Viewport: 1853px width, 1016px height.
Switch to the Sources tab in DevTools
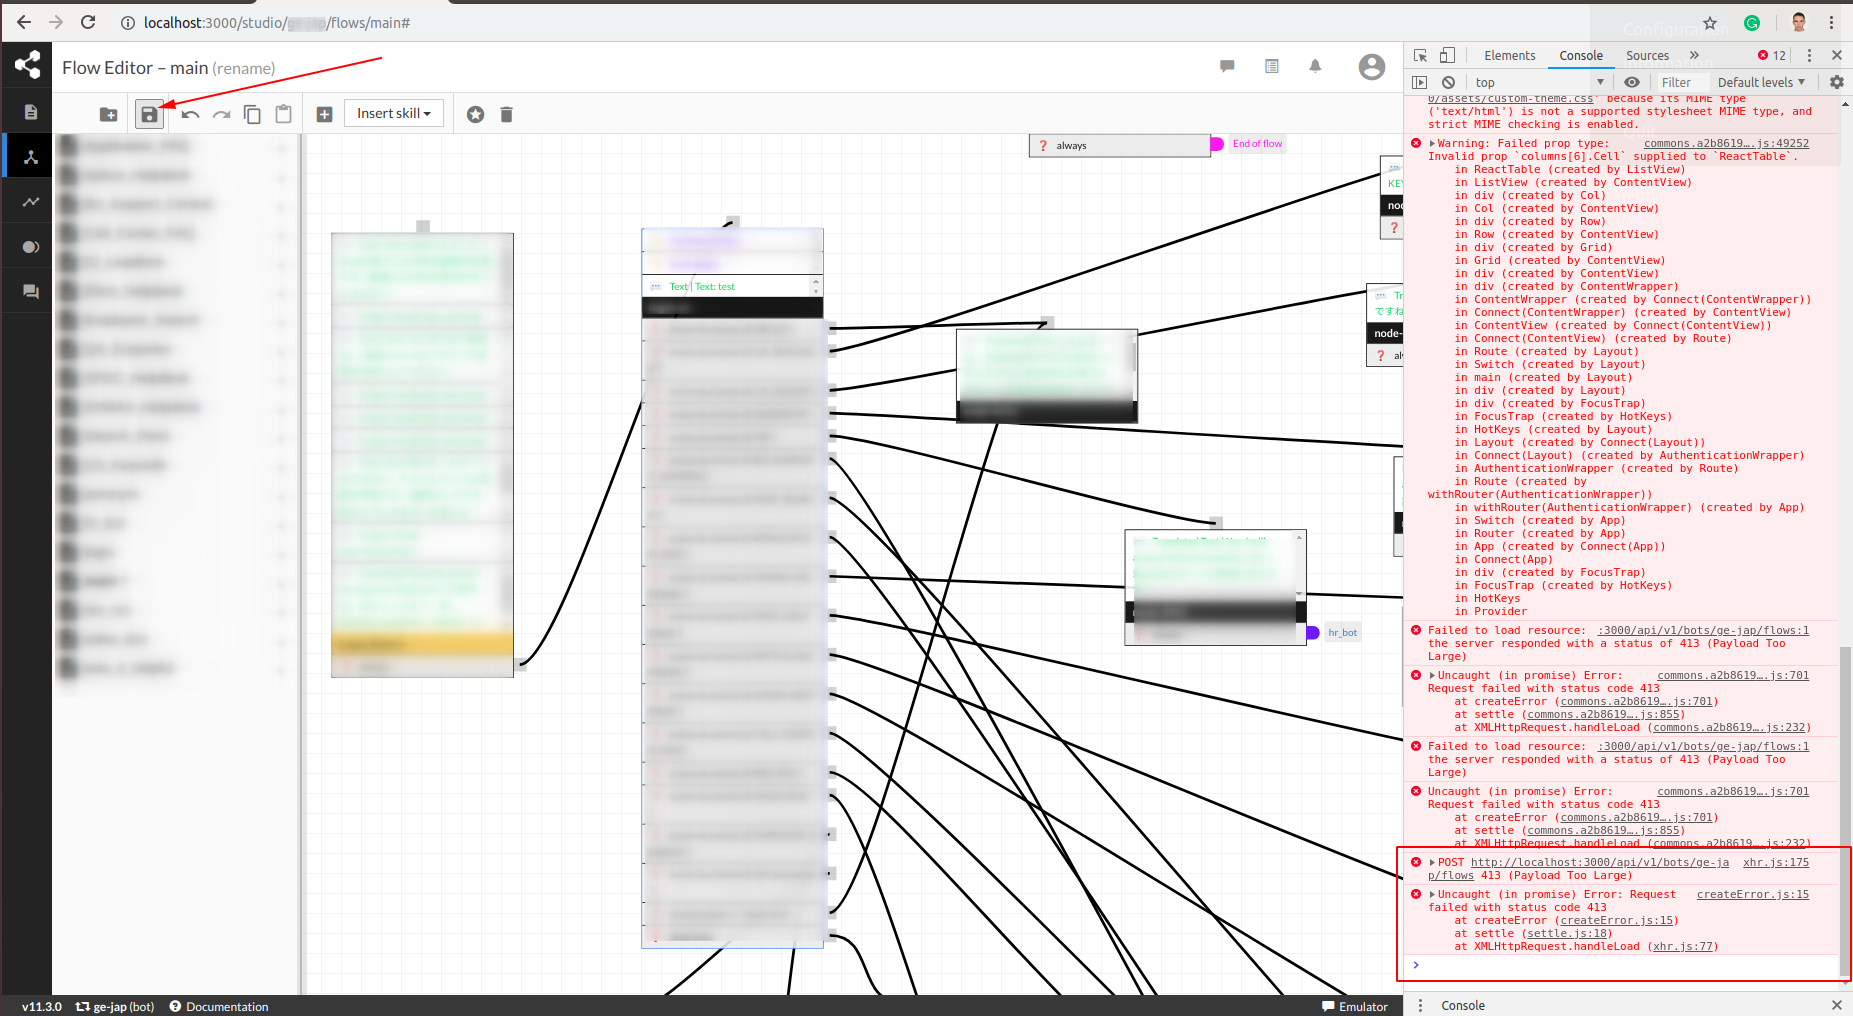(x=1646, y=55)
